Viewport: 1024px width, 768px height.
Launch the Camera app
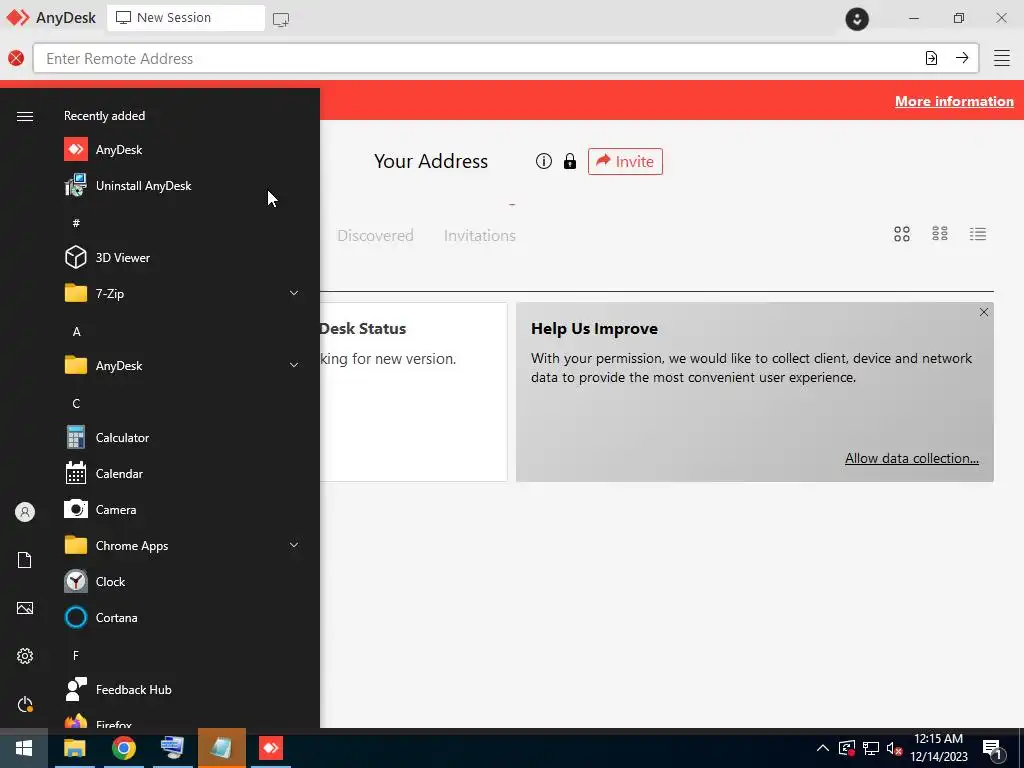point(183,509)
